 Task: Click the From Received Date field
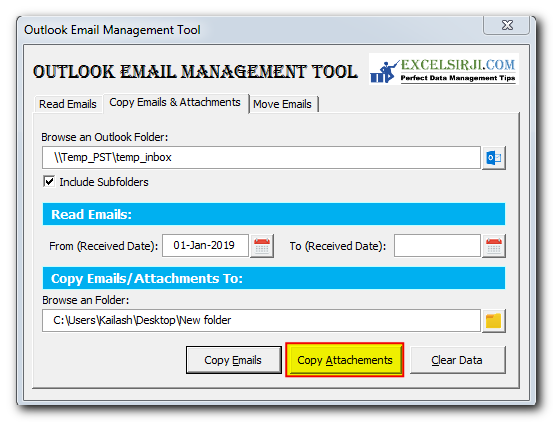pos(205,245)
